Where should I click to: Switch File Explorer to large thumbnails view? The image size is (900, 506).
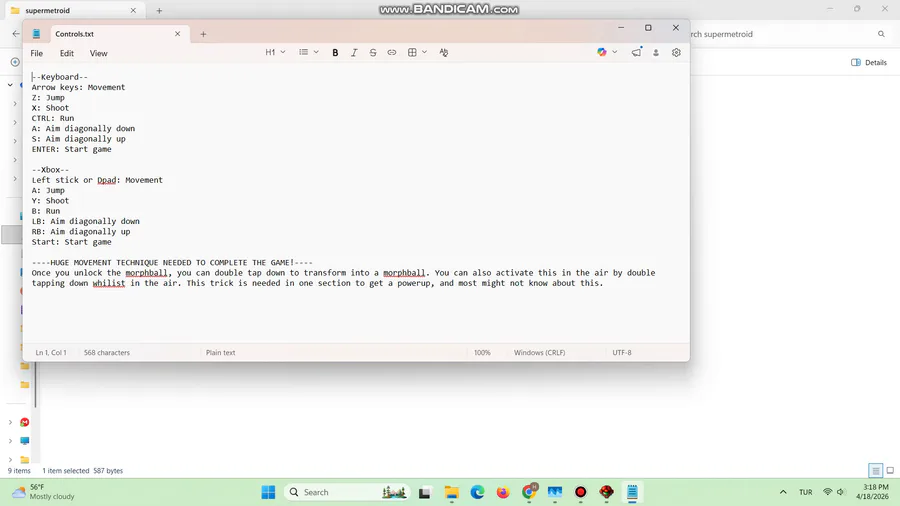click(x=890, y=470)
